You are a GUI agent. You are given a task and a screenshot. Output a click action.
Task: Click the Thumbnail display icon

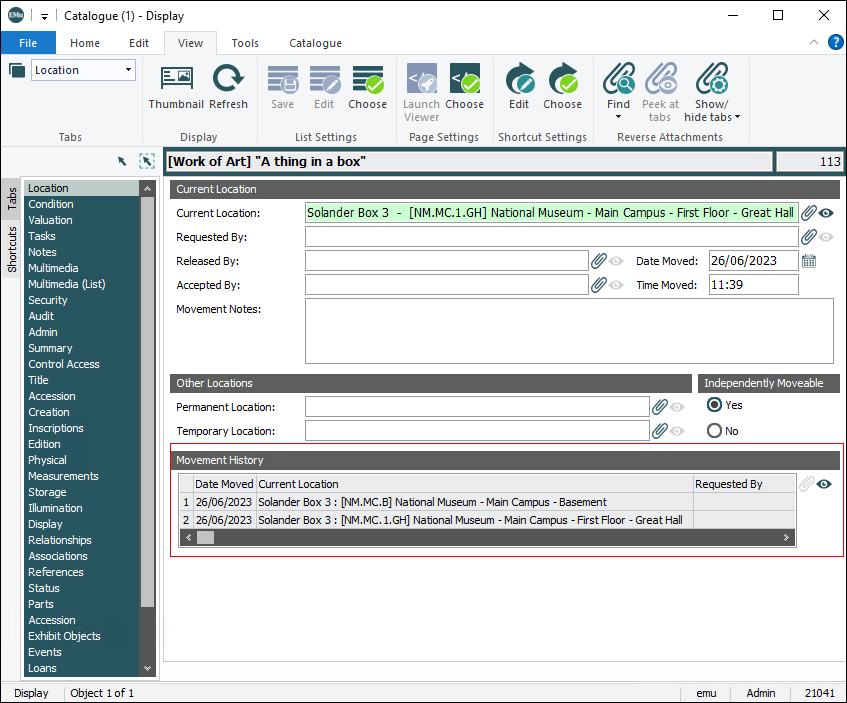[x=176, y=80]
